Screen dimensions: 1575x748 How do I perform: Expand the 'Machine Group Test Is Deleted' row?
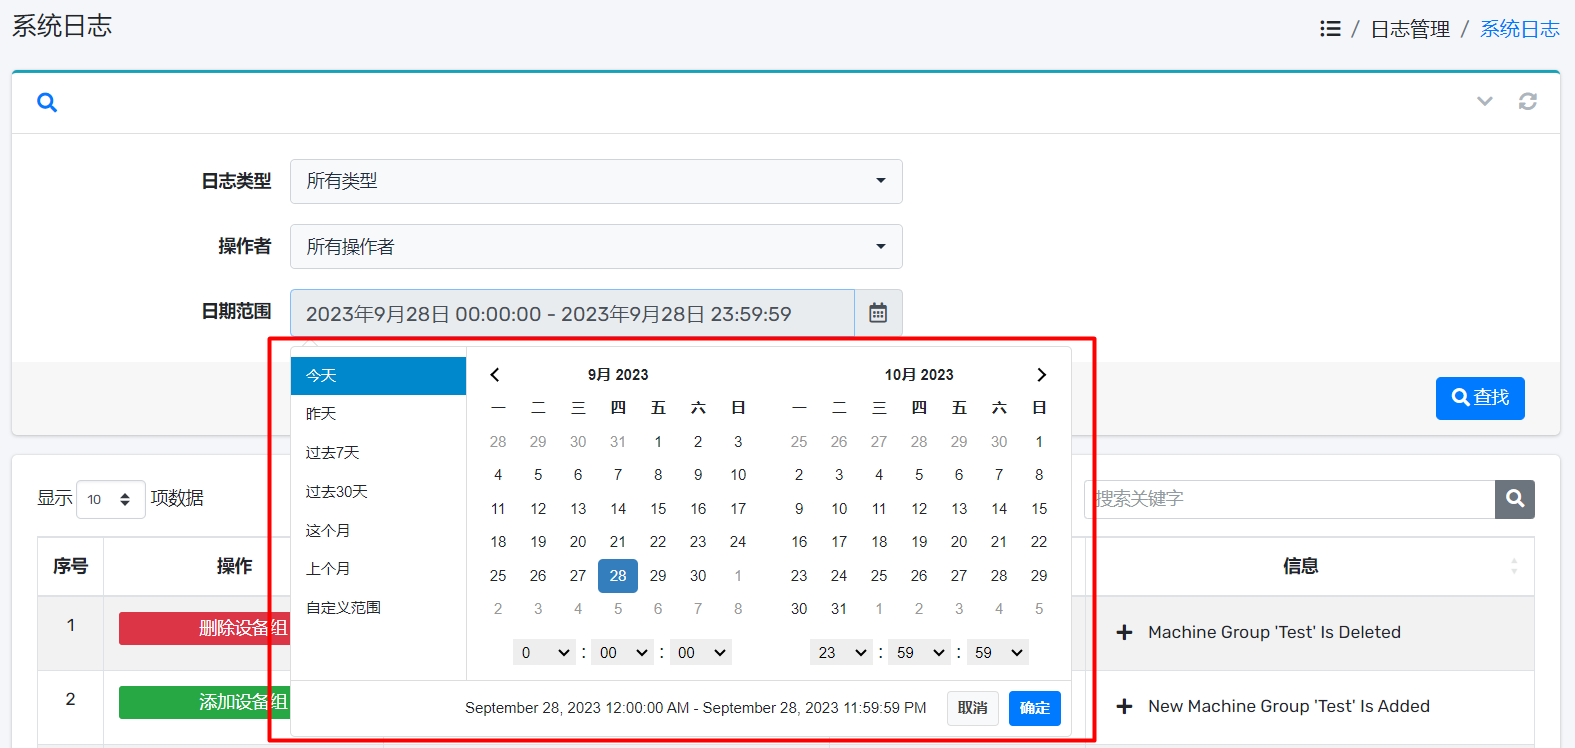coord(1125,632)
